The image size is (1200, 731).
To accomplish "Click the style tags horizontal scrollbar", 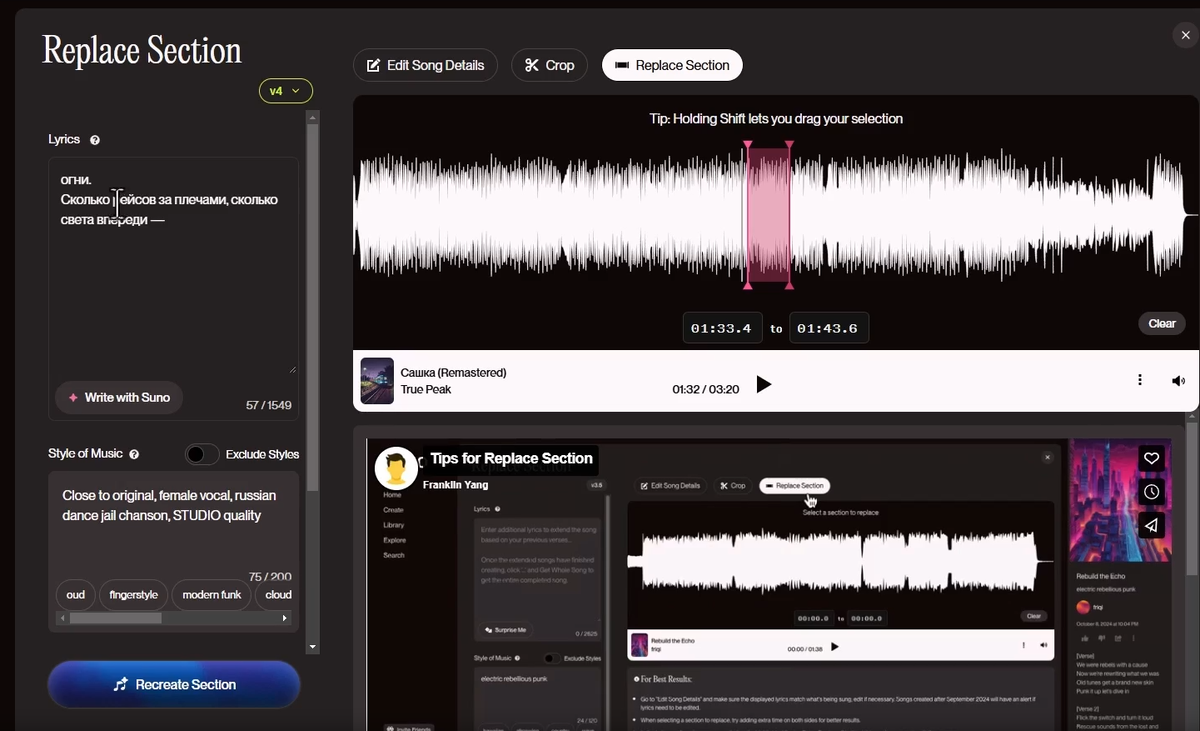I will point(115,618).
